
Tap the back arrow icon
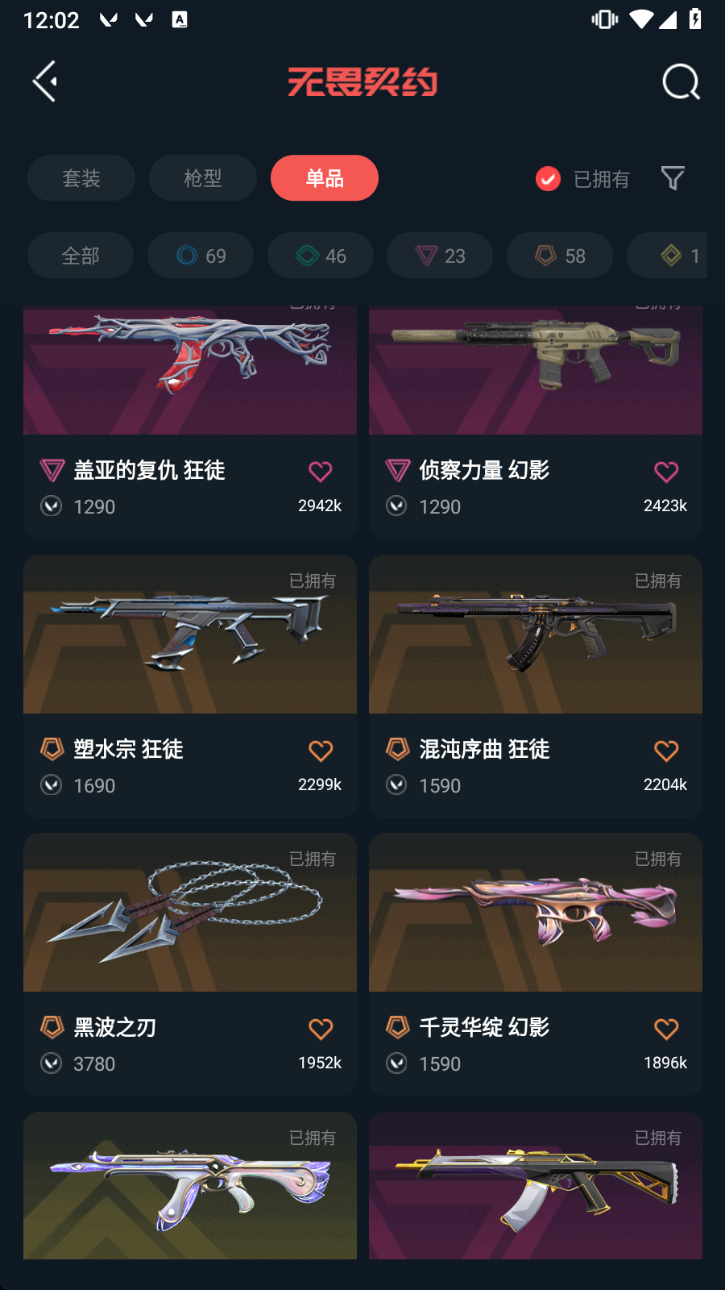pyautogui.click(x=46, y=82)
